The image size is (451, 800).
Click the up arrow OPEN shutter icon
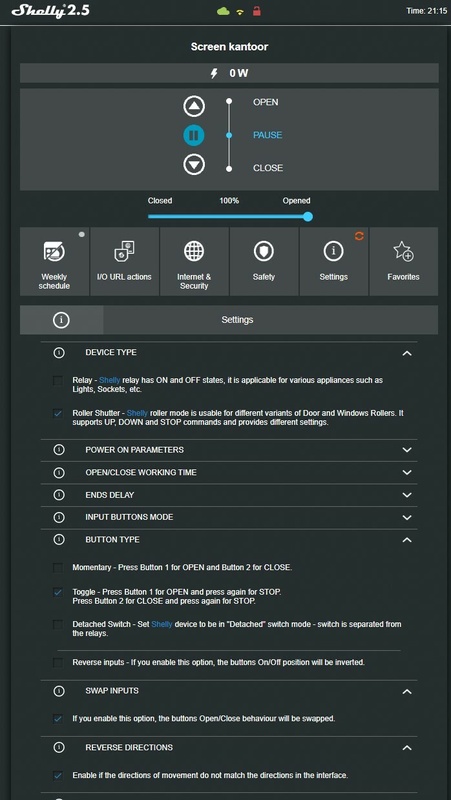[194, 106]
